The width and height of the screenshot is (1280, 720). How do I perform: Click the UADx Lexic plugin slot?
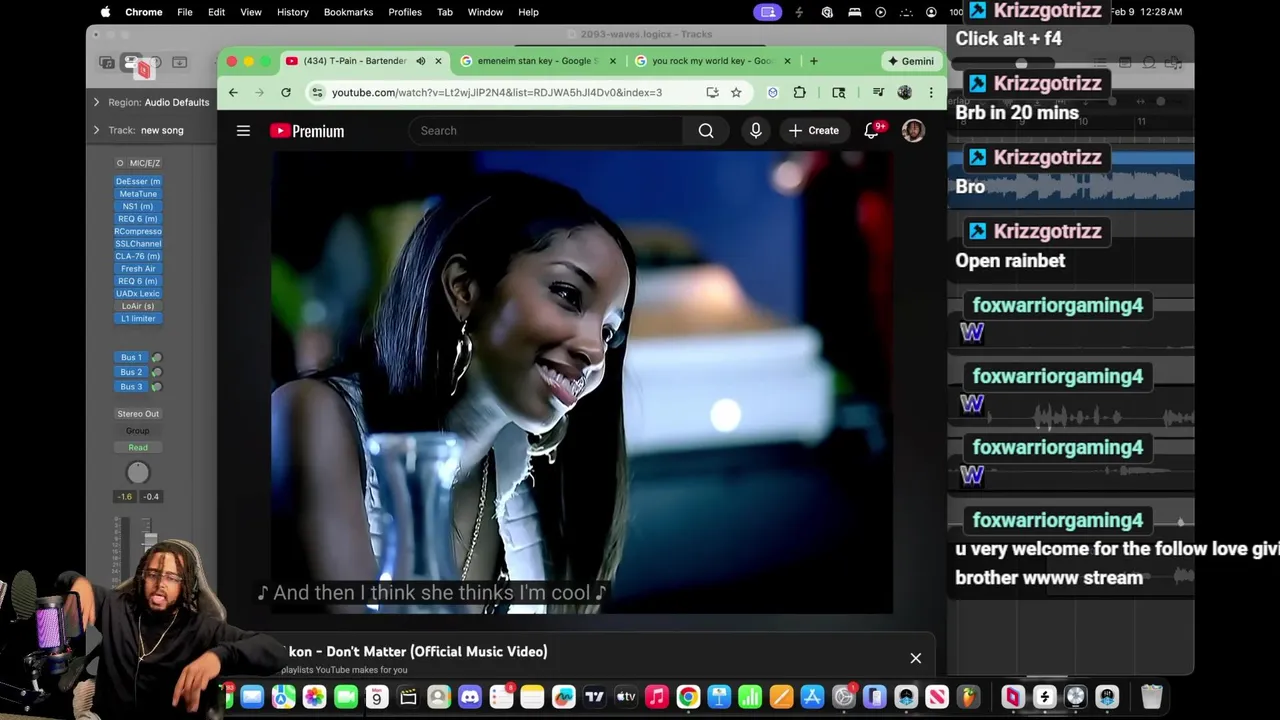click(138, 294)
